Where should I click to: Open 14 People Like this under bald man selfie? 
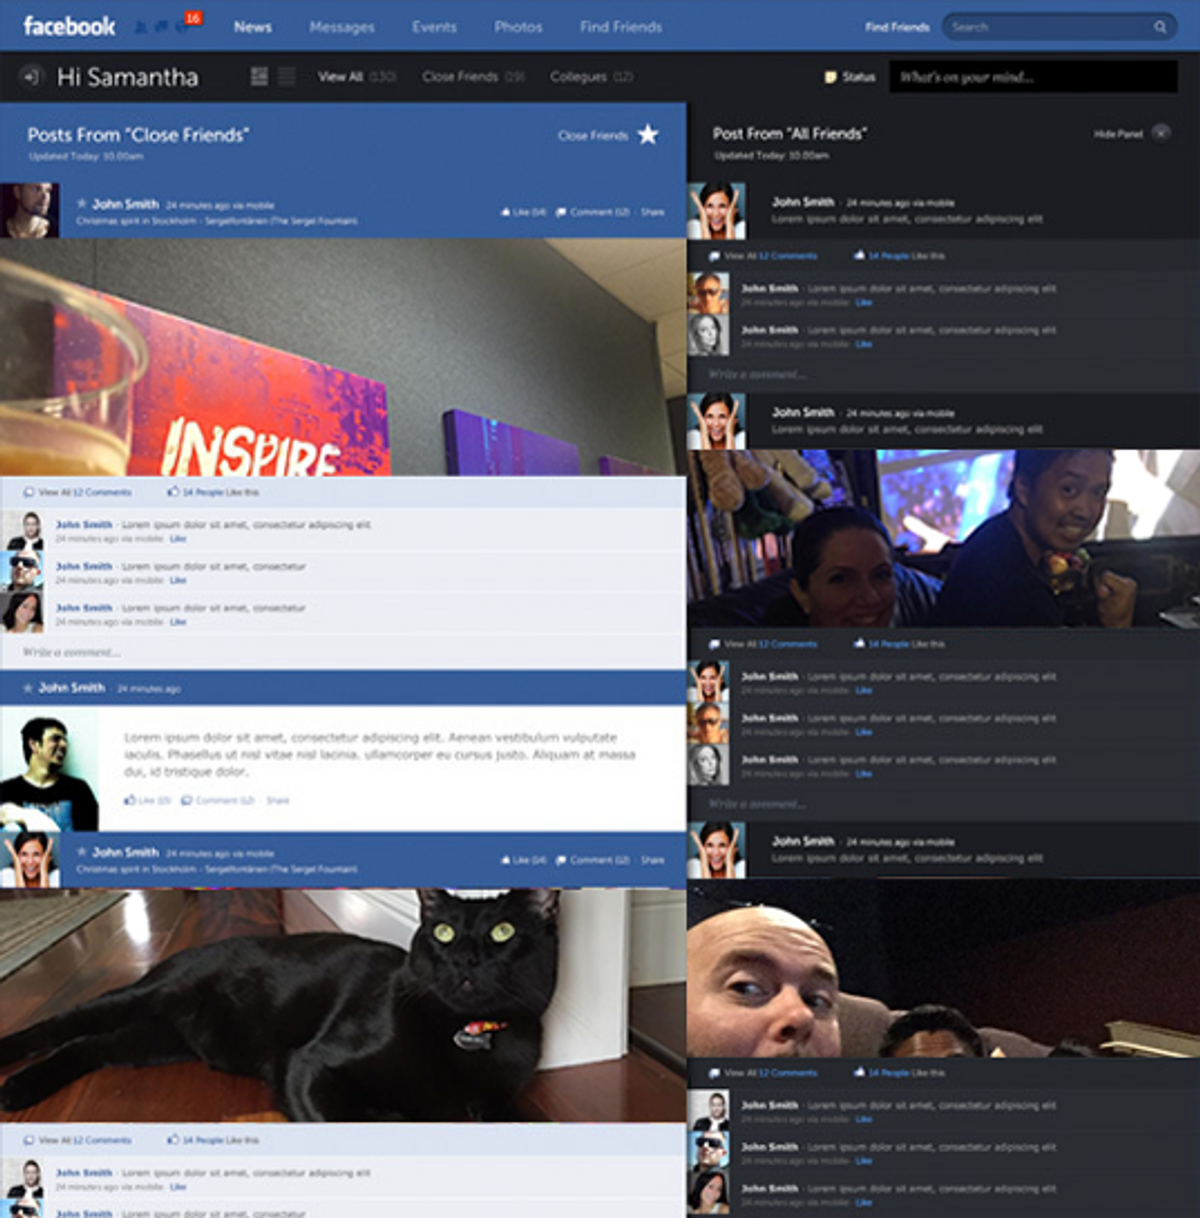[899, 1073]
